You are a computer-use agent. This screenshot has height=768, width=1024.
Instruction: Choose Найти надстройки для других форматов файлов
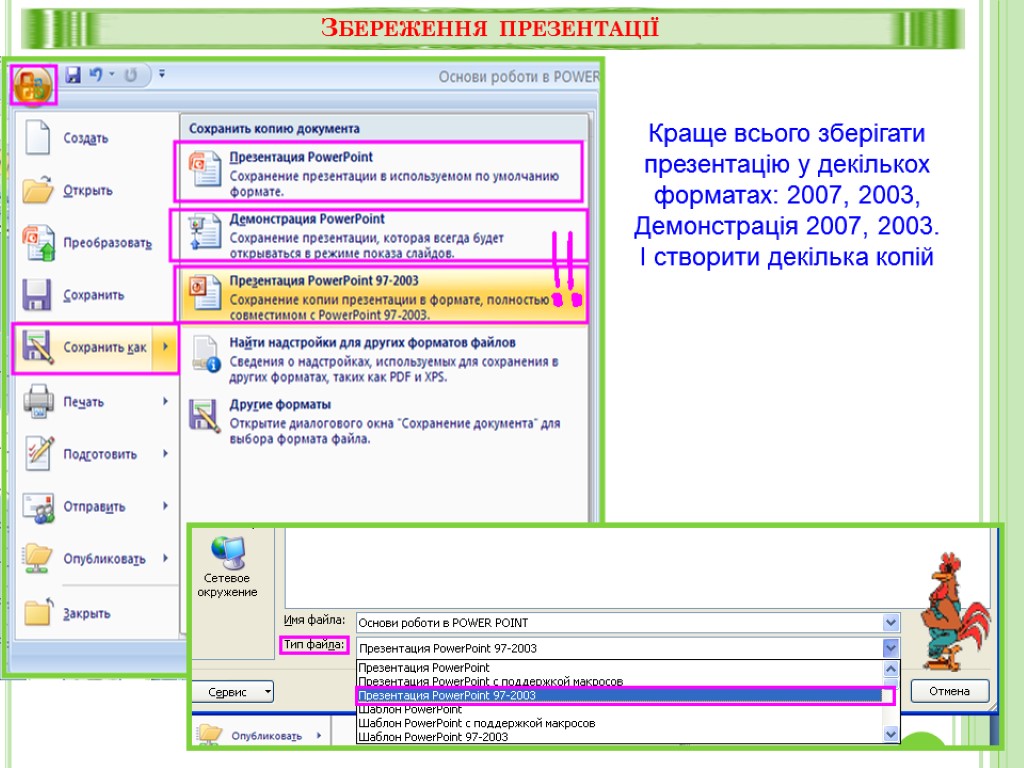click(x=372, y=342)
